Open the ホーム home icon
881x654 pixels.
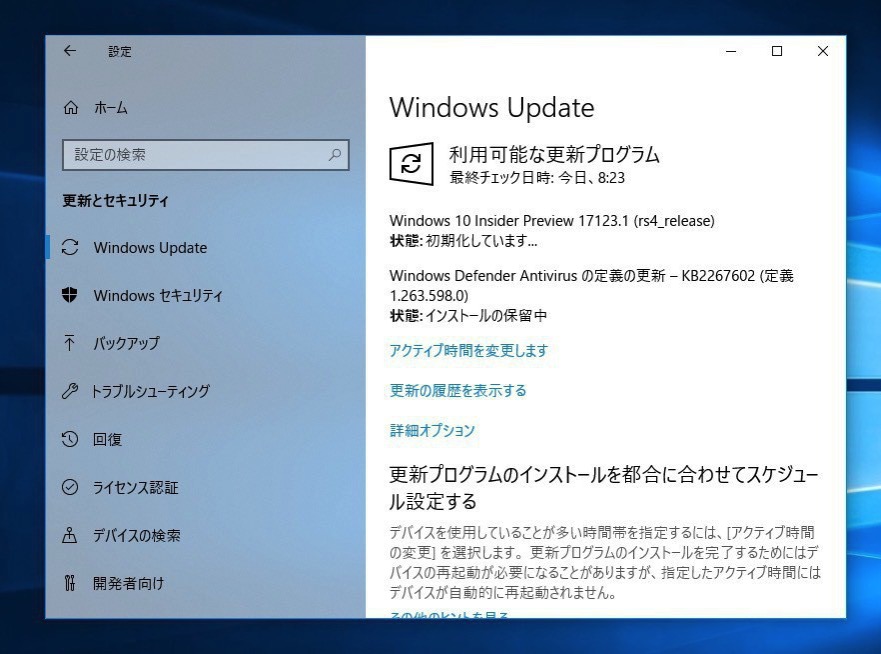click(71, 107)
